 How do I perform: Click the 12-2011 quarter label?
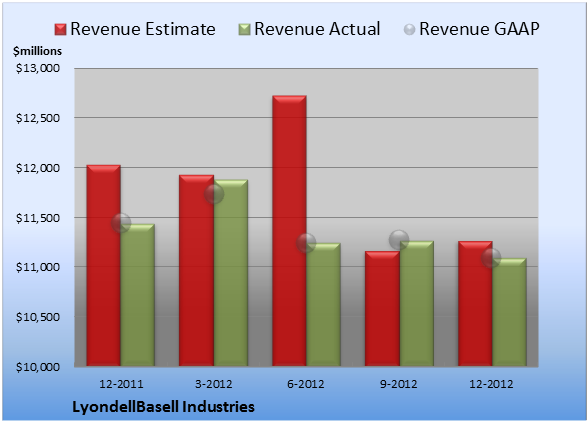point(121,384)
